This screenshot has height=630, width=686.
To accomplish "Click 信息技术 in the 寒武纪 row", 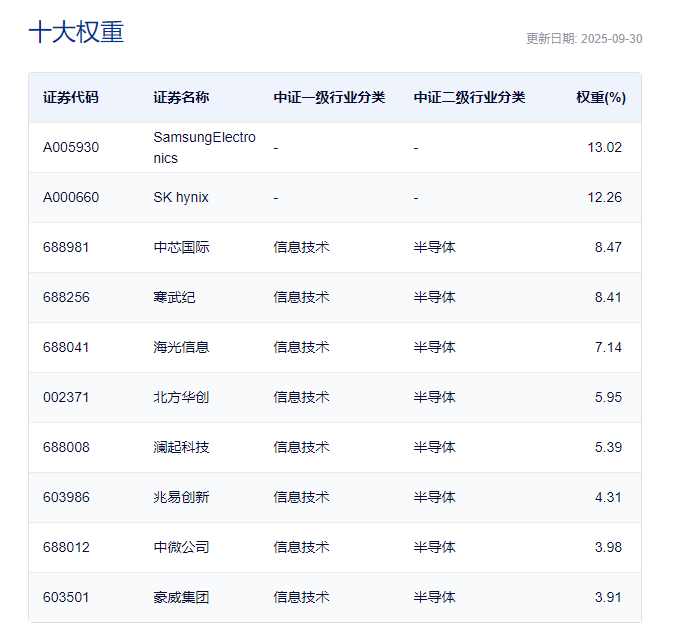I will pos(301,298).
